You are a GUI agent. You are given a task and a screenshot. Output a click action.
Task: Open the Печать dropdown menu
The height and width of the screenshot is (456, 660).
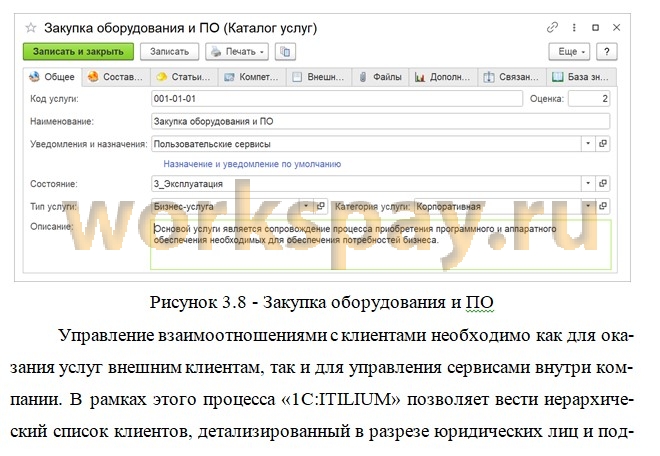237,51
